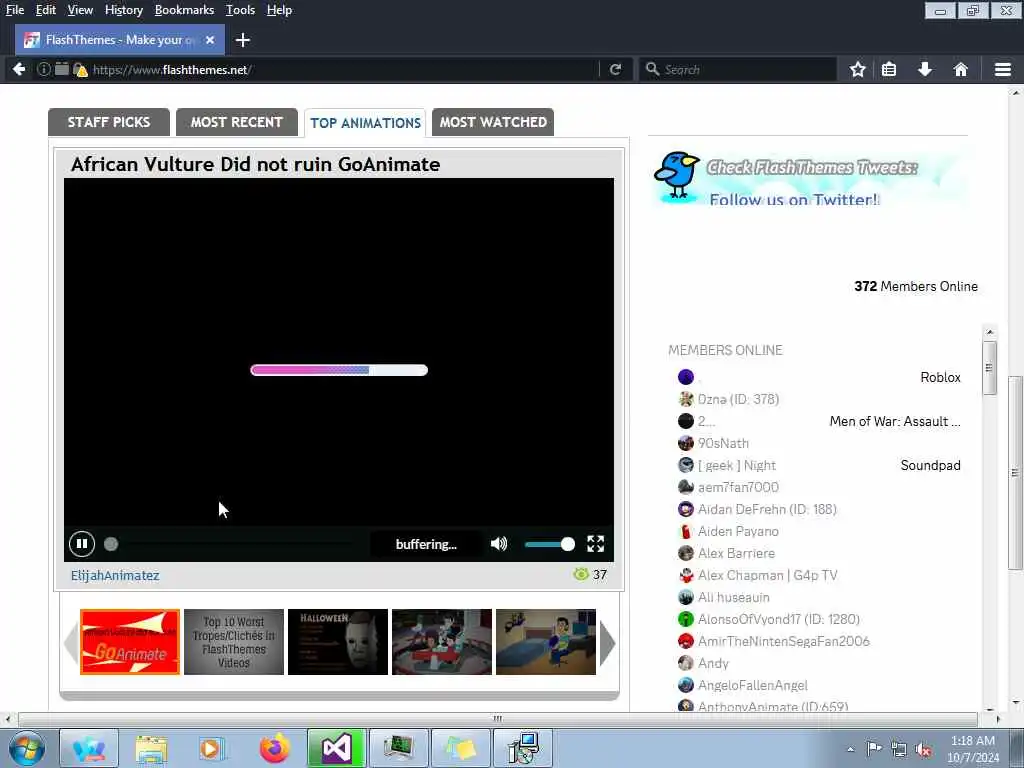Click member Alex Barriere
Image resolution: width=1024 pixels, height=768 pixels.
736,553
